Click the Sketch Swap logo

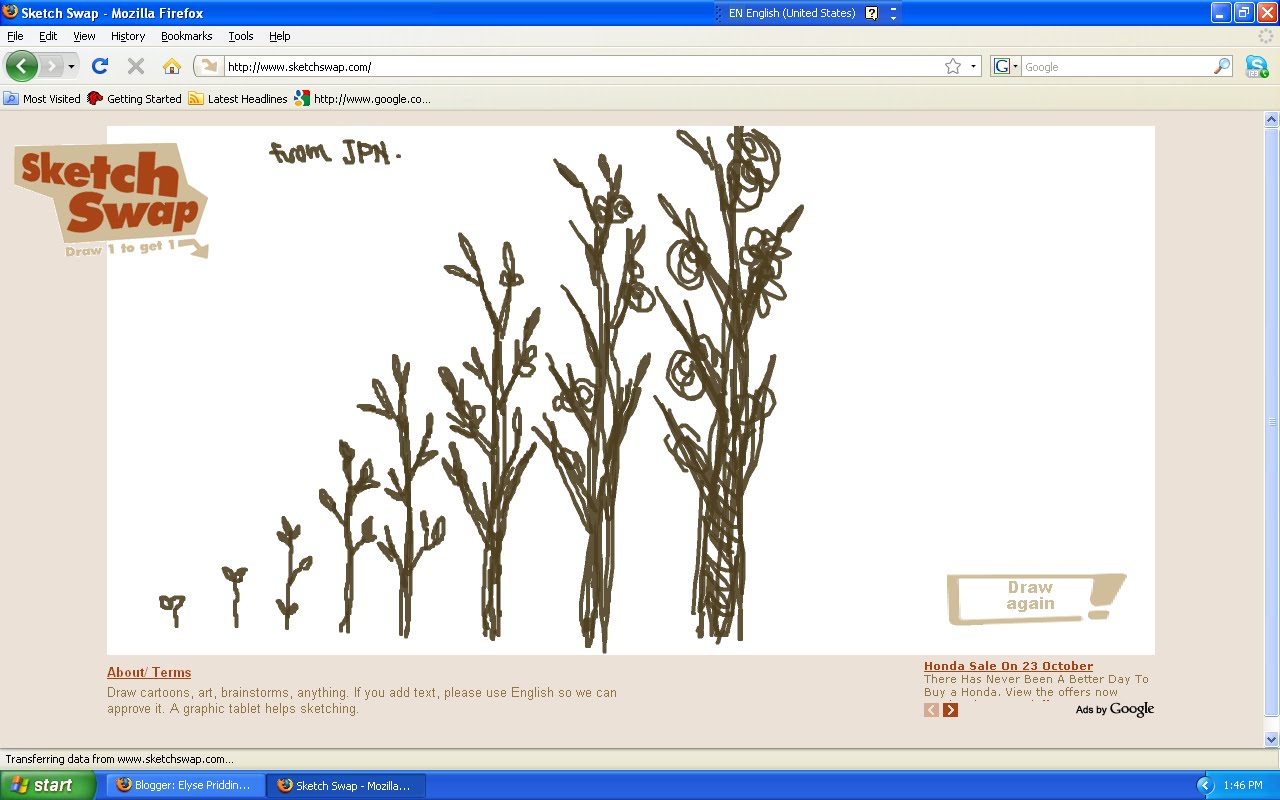click(x=111, y=200)
